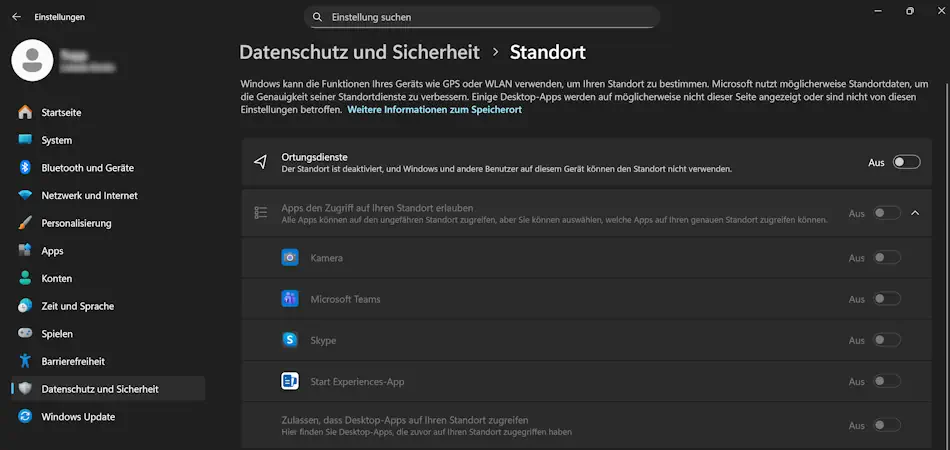Toggle location access for Start Experiences-App

[887, 381]
